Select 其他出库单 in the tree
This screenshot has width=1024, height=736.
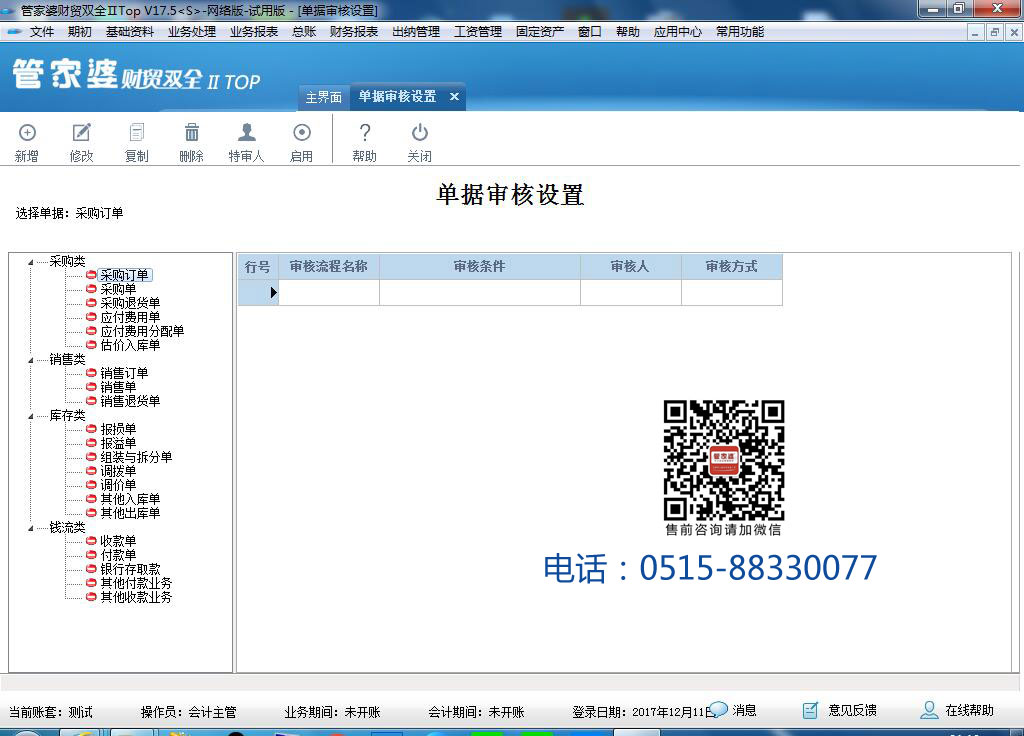(x=131, y=513)
